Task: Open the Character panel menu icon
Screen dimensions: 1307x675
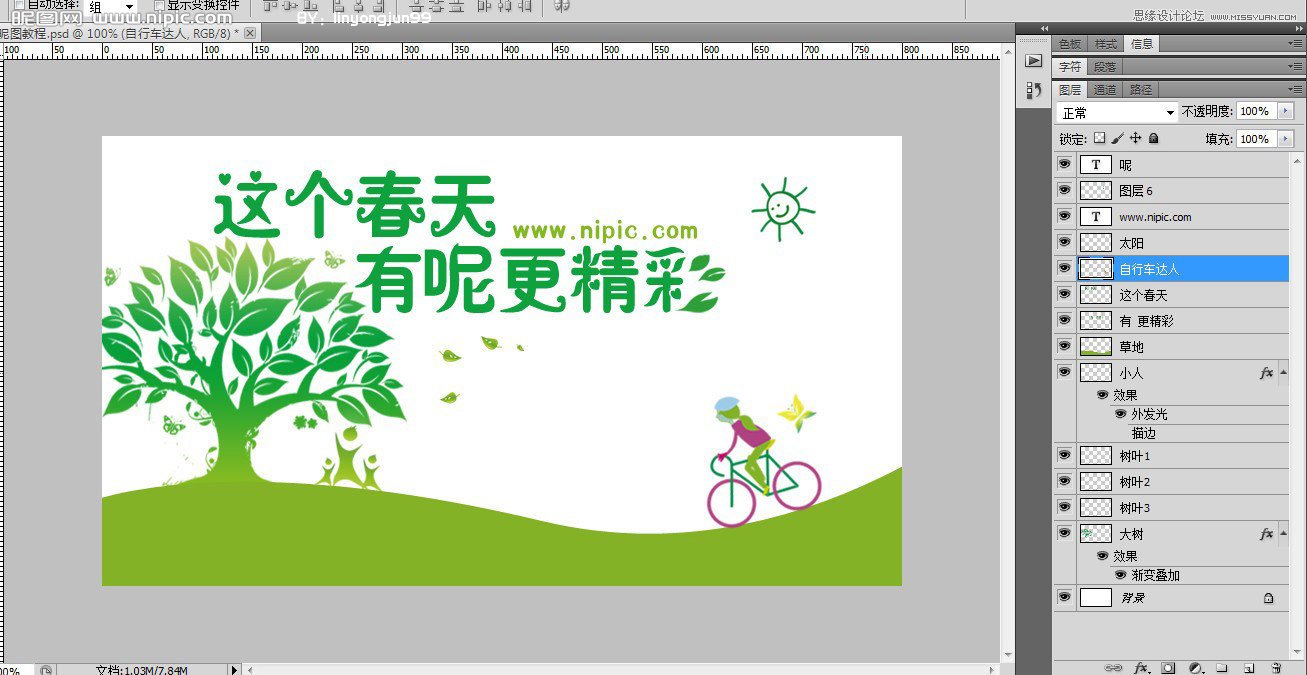Action: (x=1296, y=66)
